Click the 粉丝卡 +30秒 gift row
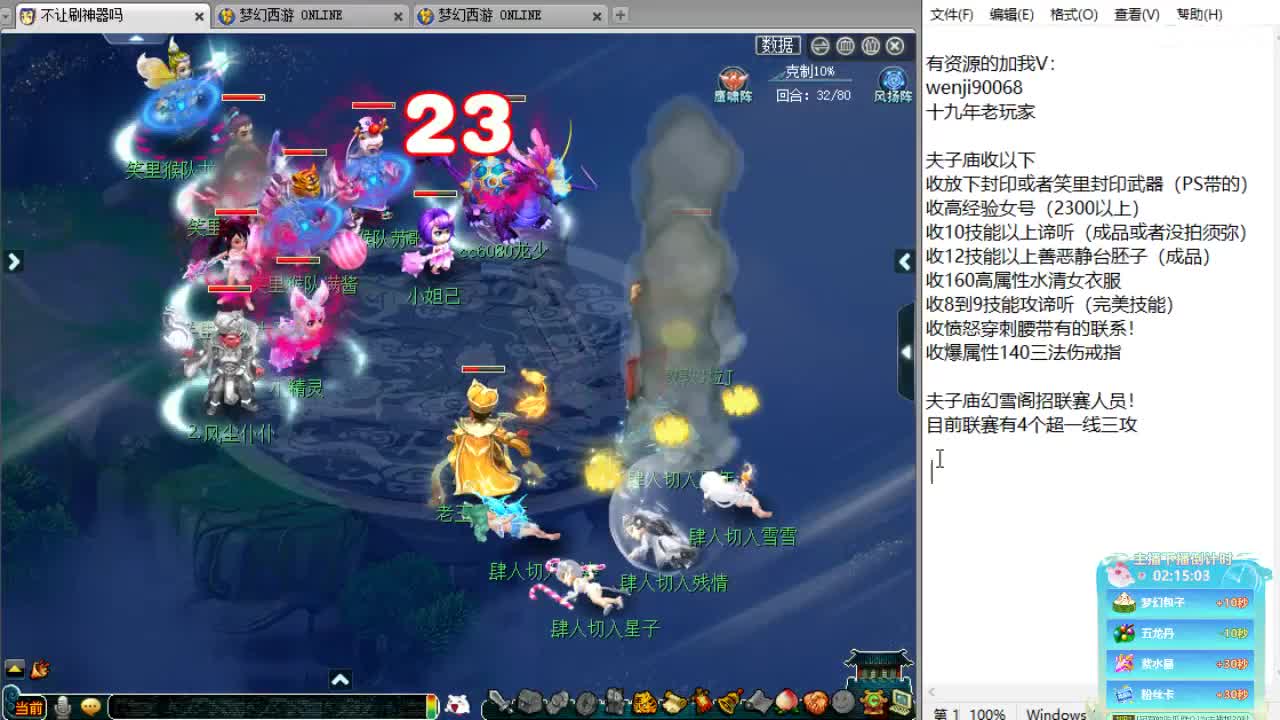The width and height of the screenshot is (1280, 720). pos(1180,694)
